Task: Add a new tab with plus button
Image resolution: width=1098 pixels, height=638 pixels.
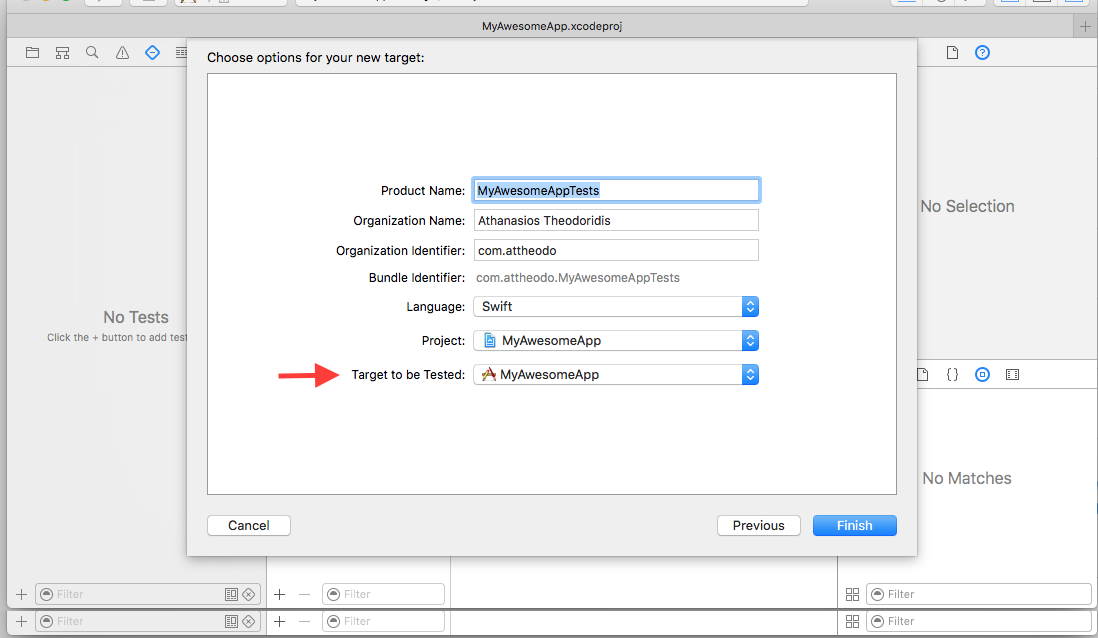Action: [x=1085, y=27]
